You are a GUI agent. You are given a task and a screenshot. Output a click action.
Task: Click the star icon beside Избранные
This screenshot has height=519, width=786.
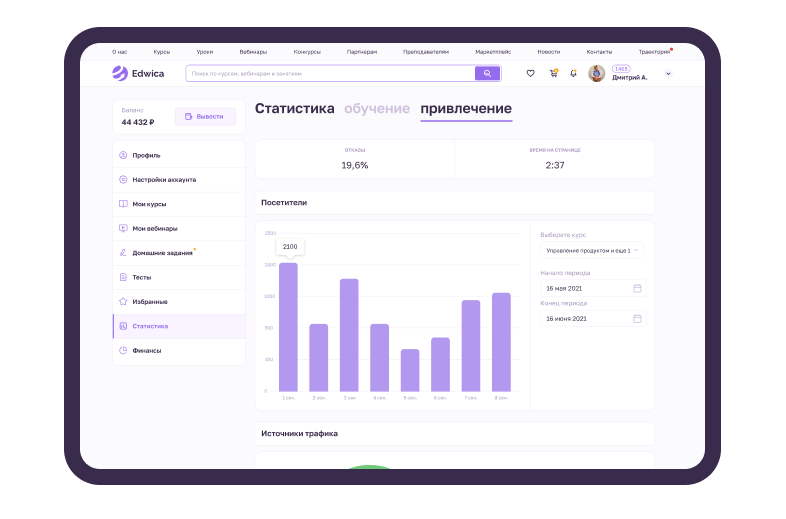(123, 301)
